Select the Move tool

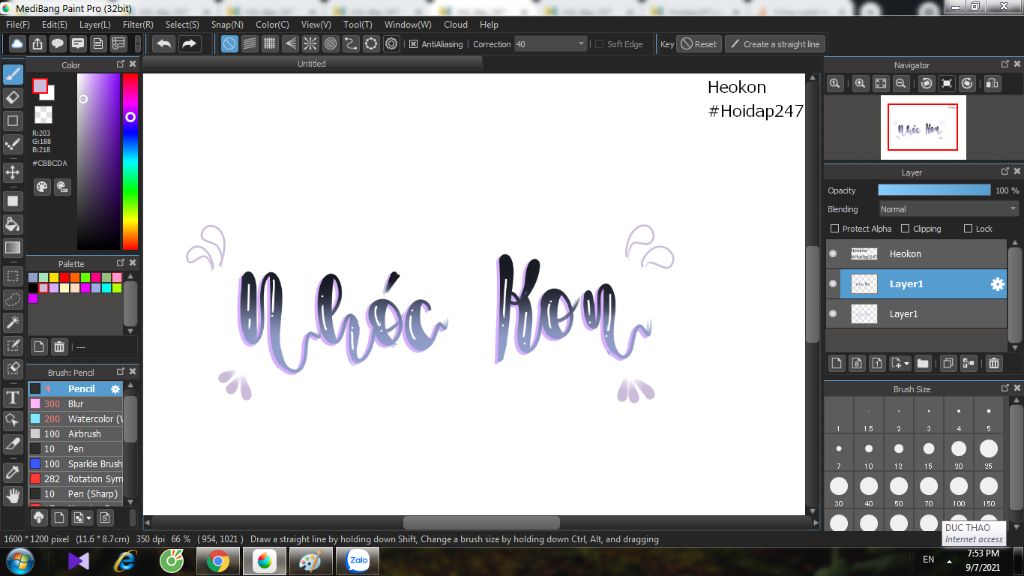point(13,172)
